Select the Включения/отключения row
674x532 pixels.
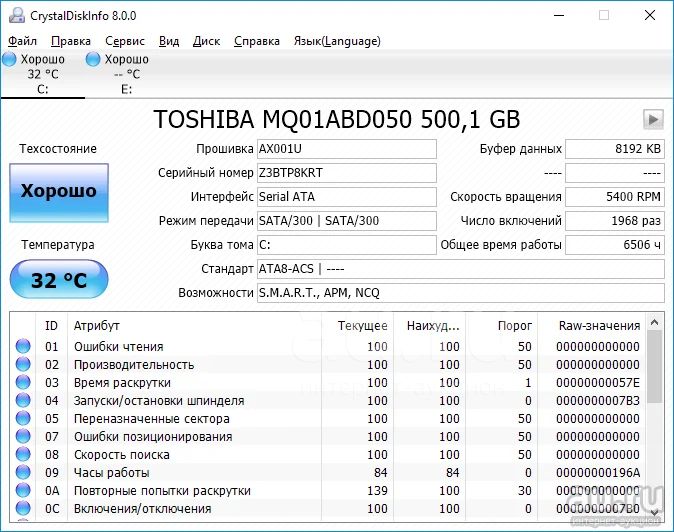(x=328, y=509)
